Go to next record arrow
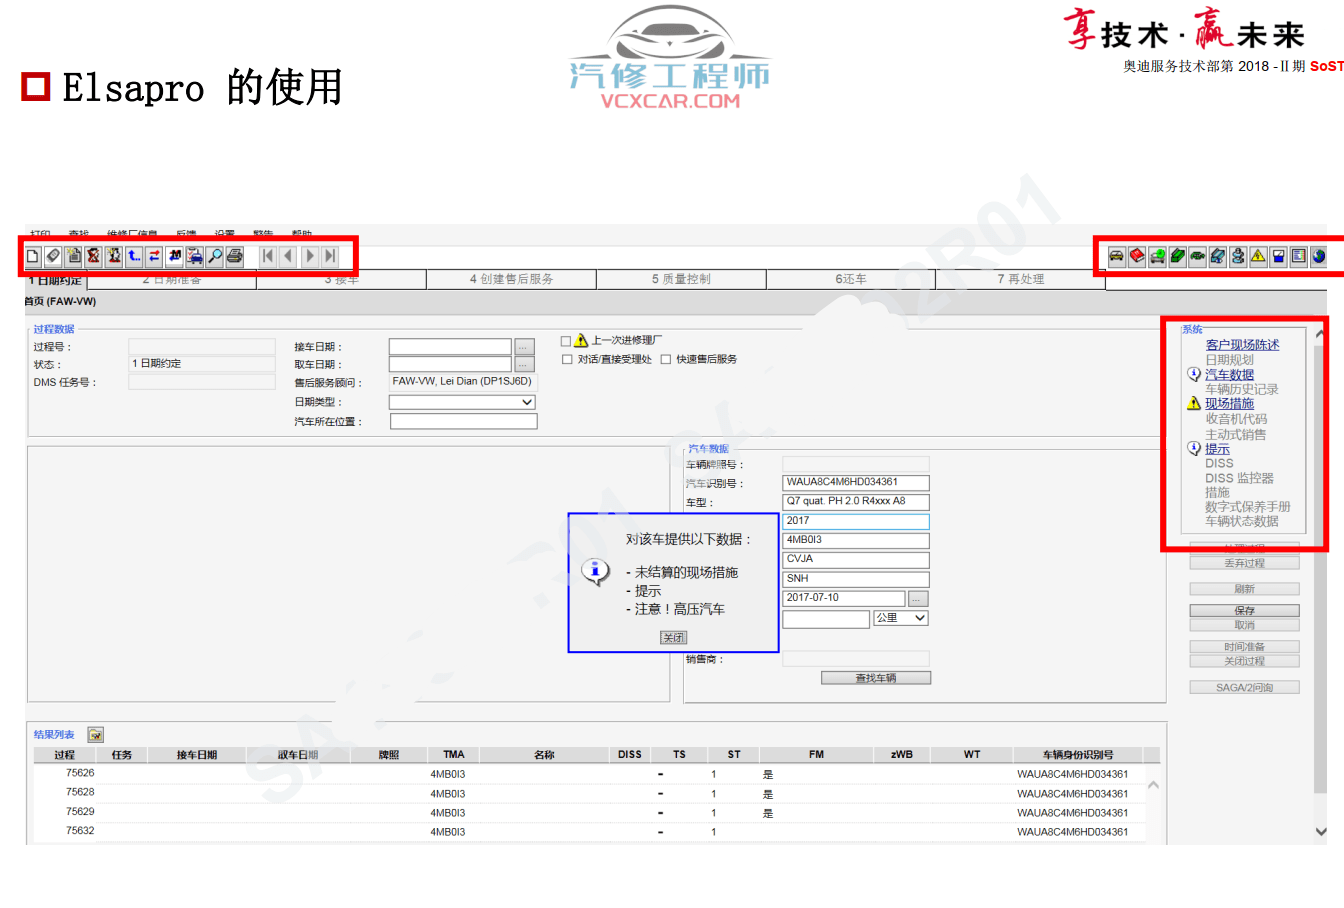Screen dimensions: 1344x908 pyautogui.click(x=309, y=257)
